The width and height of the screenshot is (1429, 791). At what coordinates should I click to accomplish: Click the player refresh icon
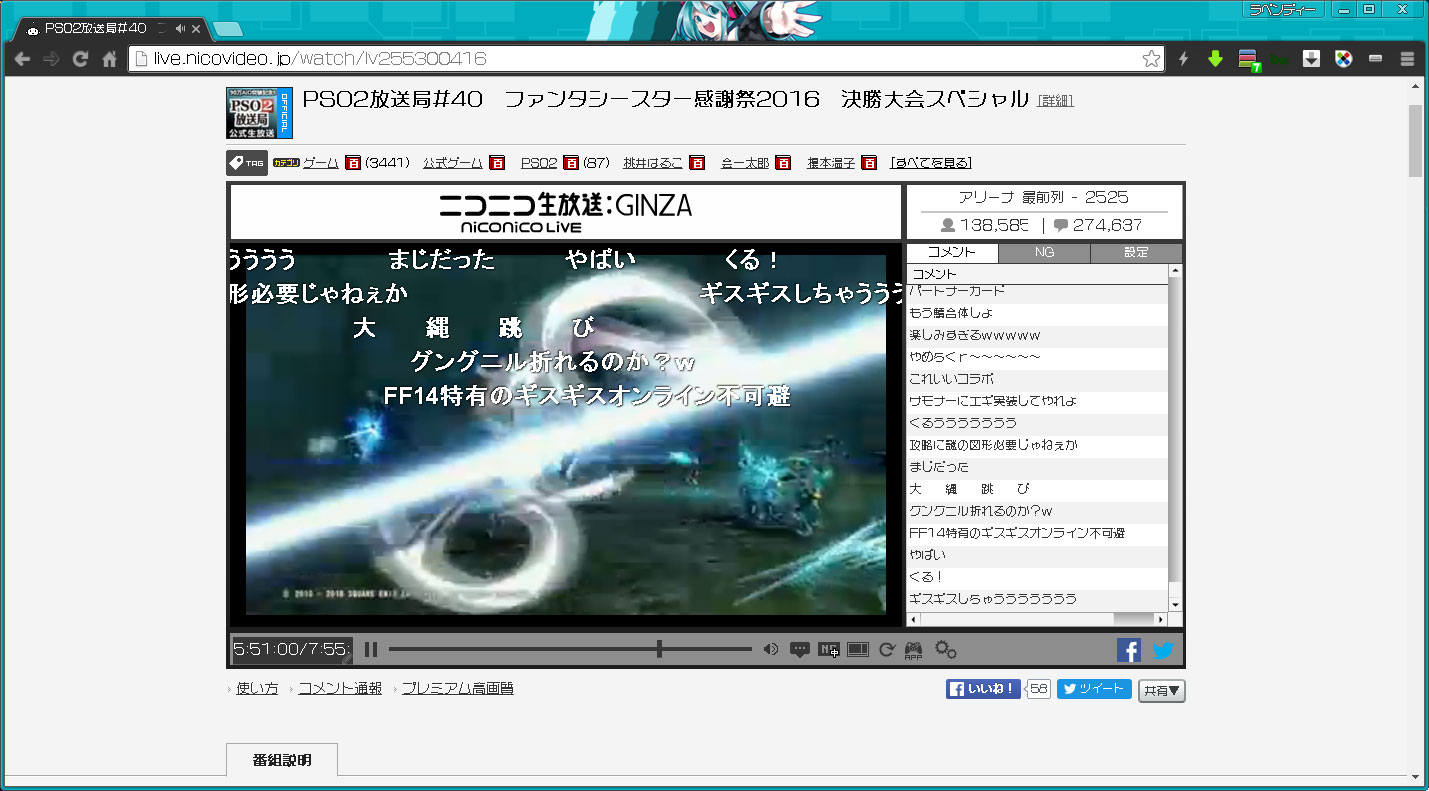[x=886, y=650]
